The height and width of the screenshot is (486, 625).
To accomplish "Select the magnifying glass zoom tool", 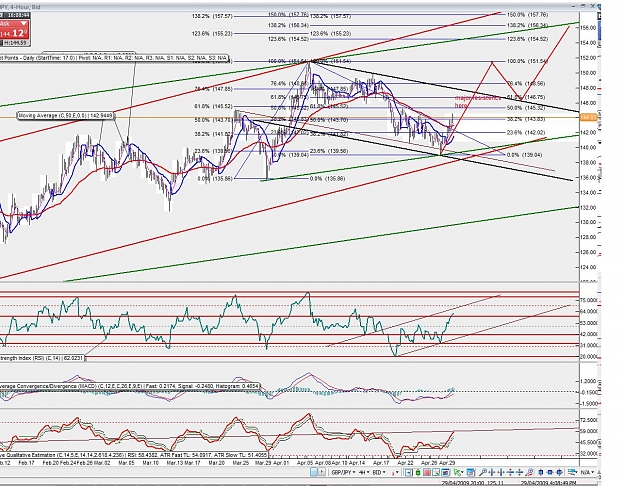I will (x=483, y=473).
